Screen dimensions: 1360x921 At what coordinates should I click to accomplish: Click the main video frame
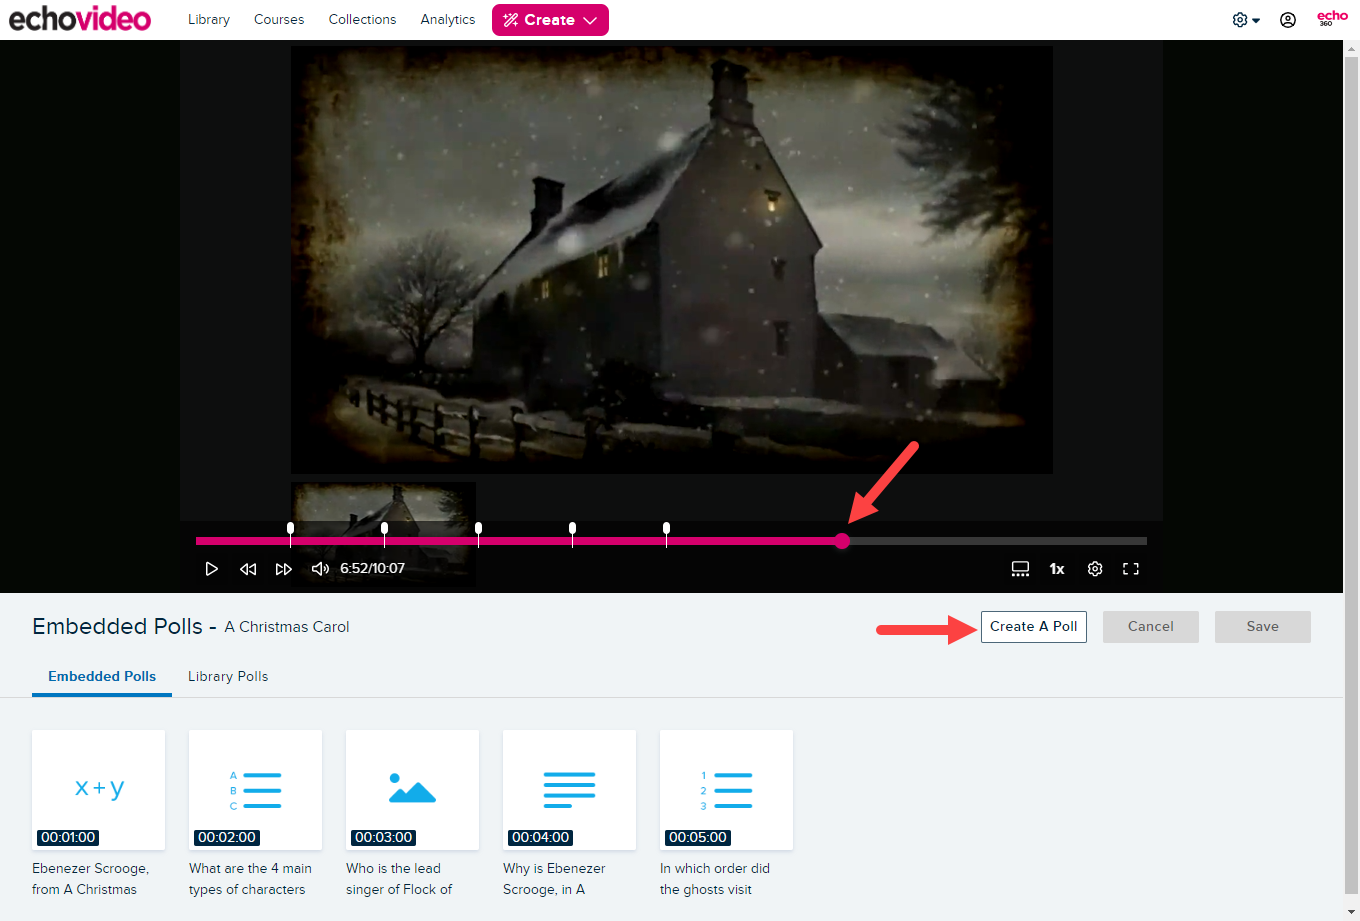click(x=671, y=259)
